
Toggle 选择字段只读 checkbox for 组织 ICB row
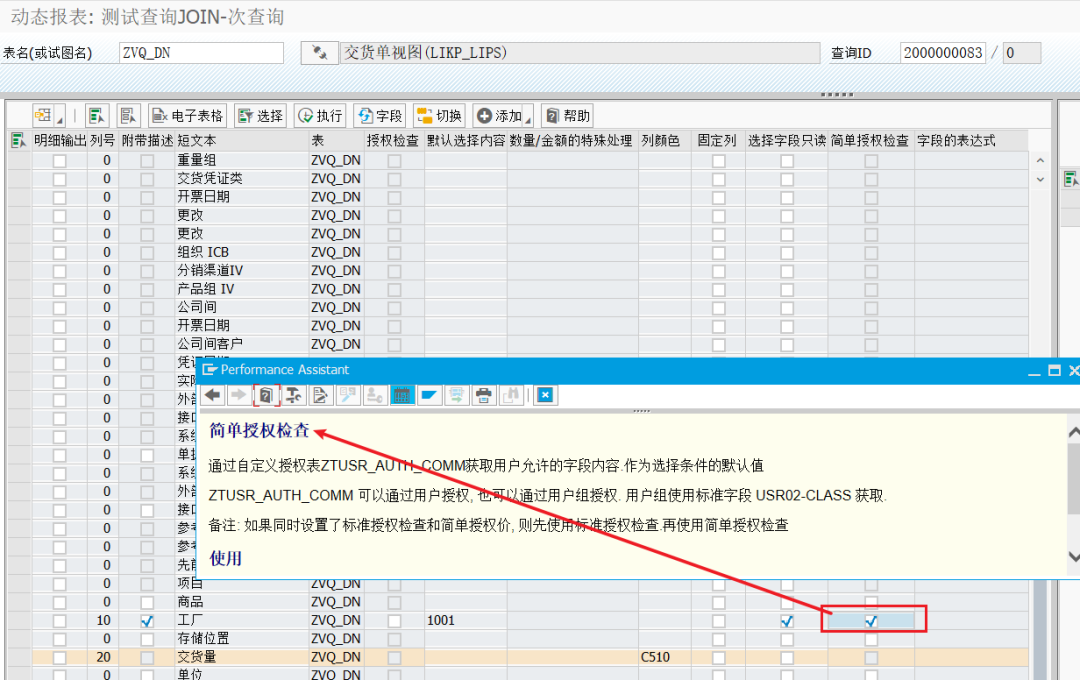click(787, 253)
